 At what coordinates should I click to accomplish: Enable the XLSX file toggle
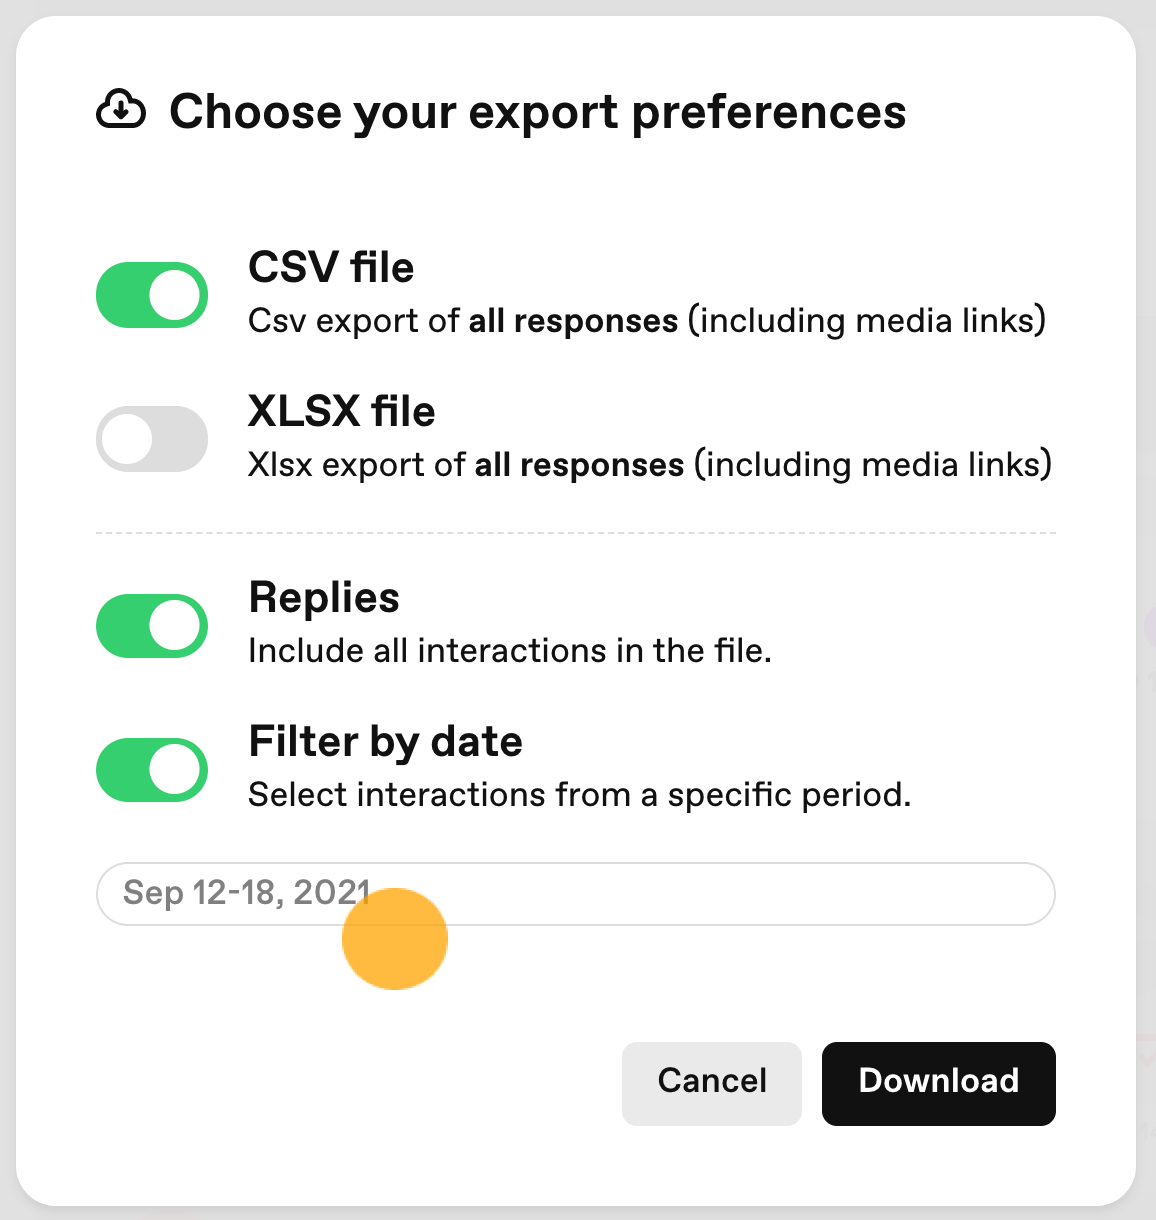(152, 439)
